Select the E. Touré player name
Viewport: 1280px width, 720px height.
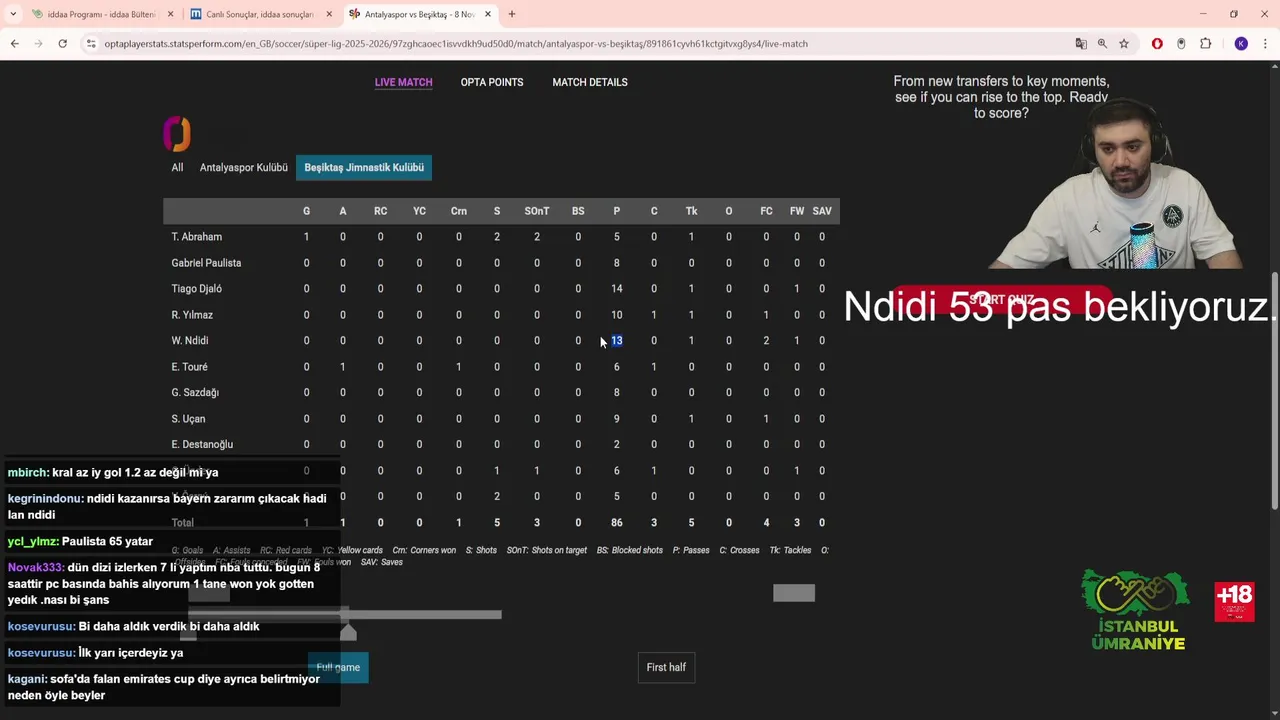coord(190,367)
